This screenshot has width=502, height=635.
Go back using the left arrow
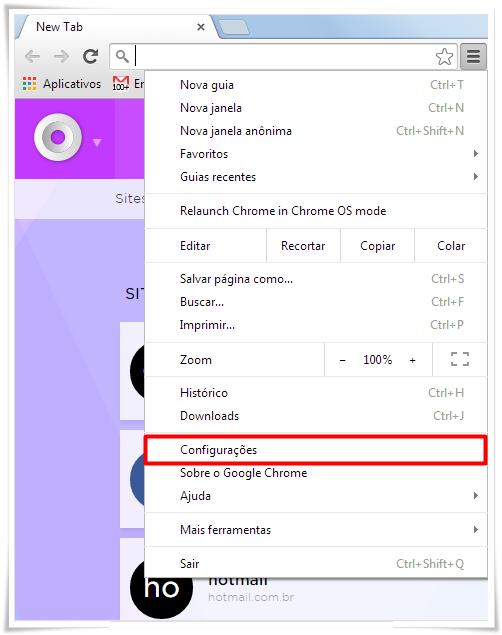pos(32,56)
